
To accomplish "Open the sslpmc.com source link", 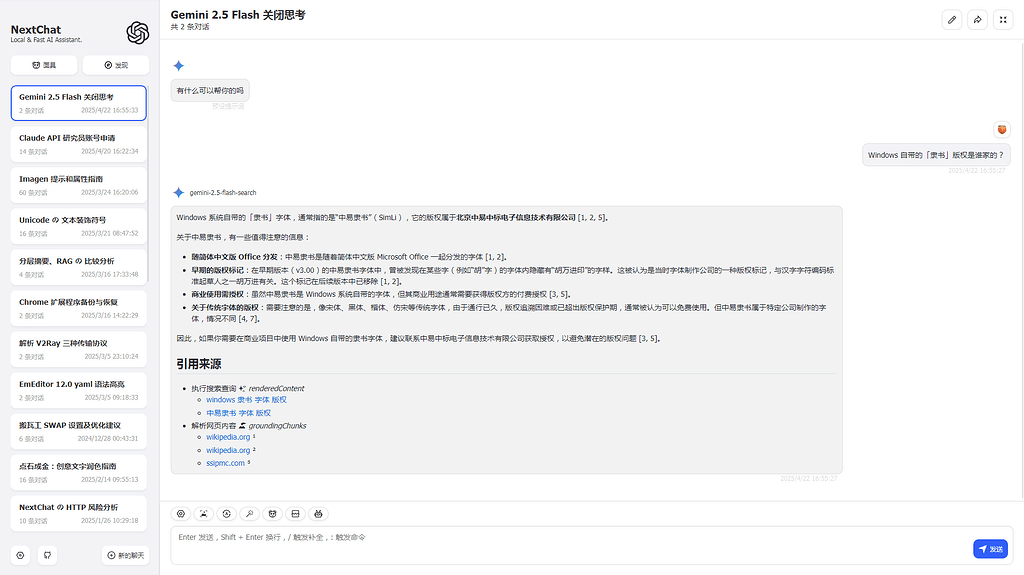I will click(225, 463).
